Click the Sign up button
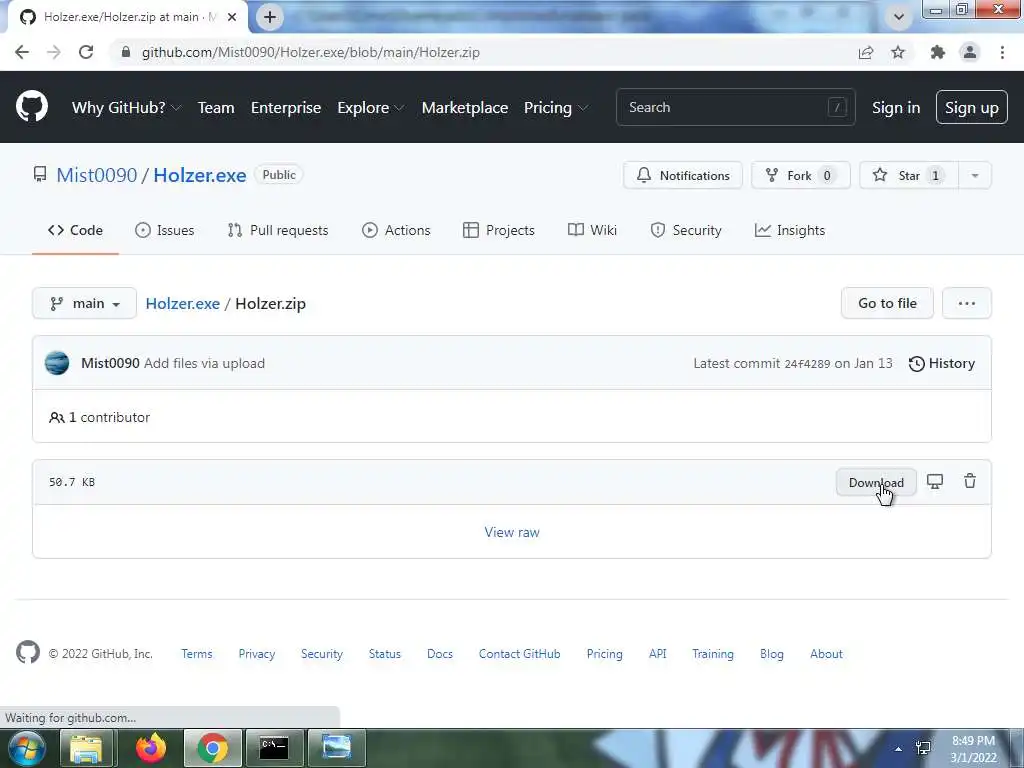This screenshot has width=1024, height=768. 971,107
